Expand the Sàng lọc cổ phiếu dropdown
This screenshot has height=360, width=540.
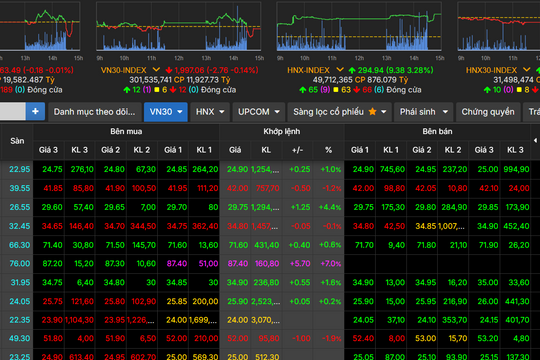[x=384, y=112]
